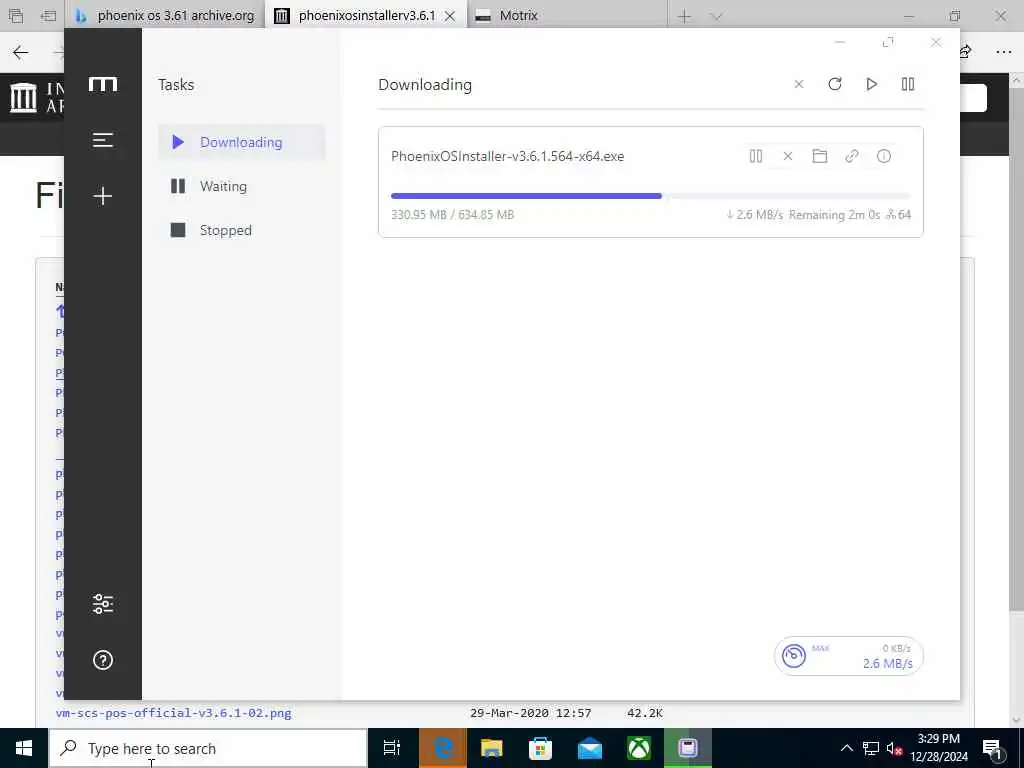This screenshot has height=768, width=1024.
Task: Close the phoenixosinstallerv3.6.1 tab
Action: click(x=450, y=16)
